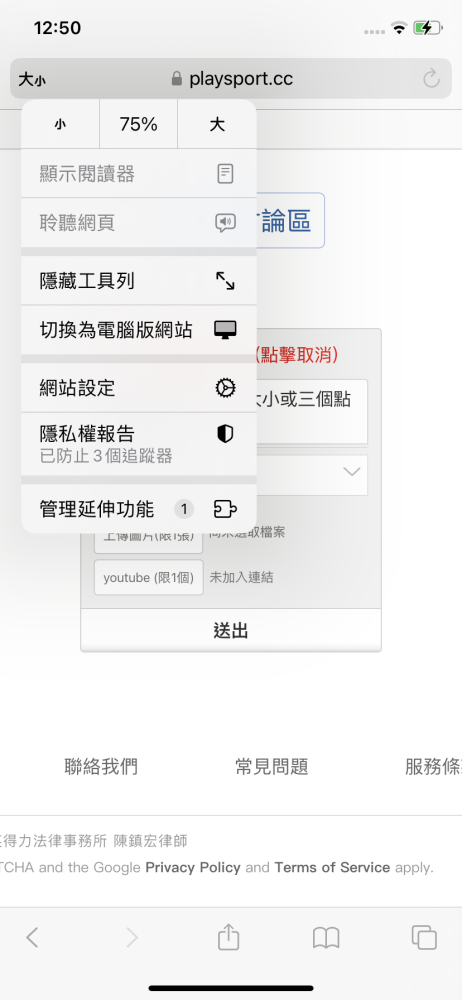Show open tabs overview icon

point(424,938)
